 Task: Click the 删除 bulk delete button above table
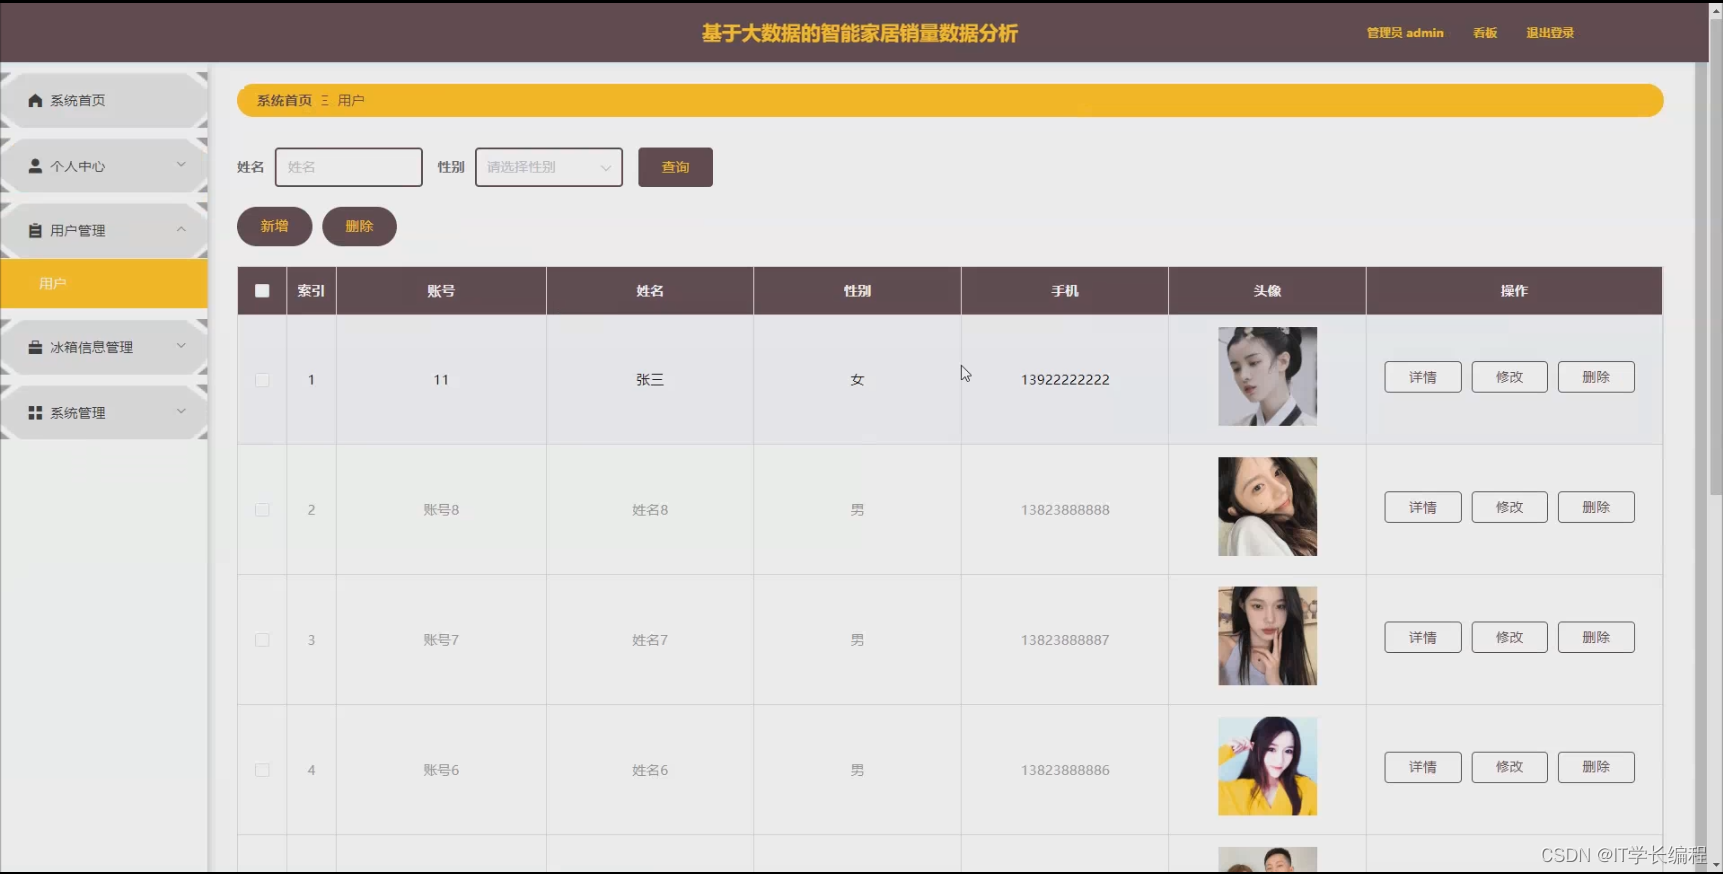pos(359,226)
